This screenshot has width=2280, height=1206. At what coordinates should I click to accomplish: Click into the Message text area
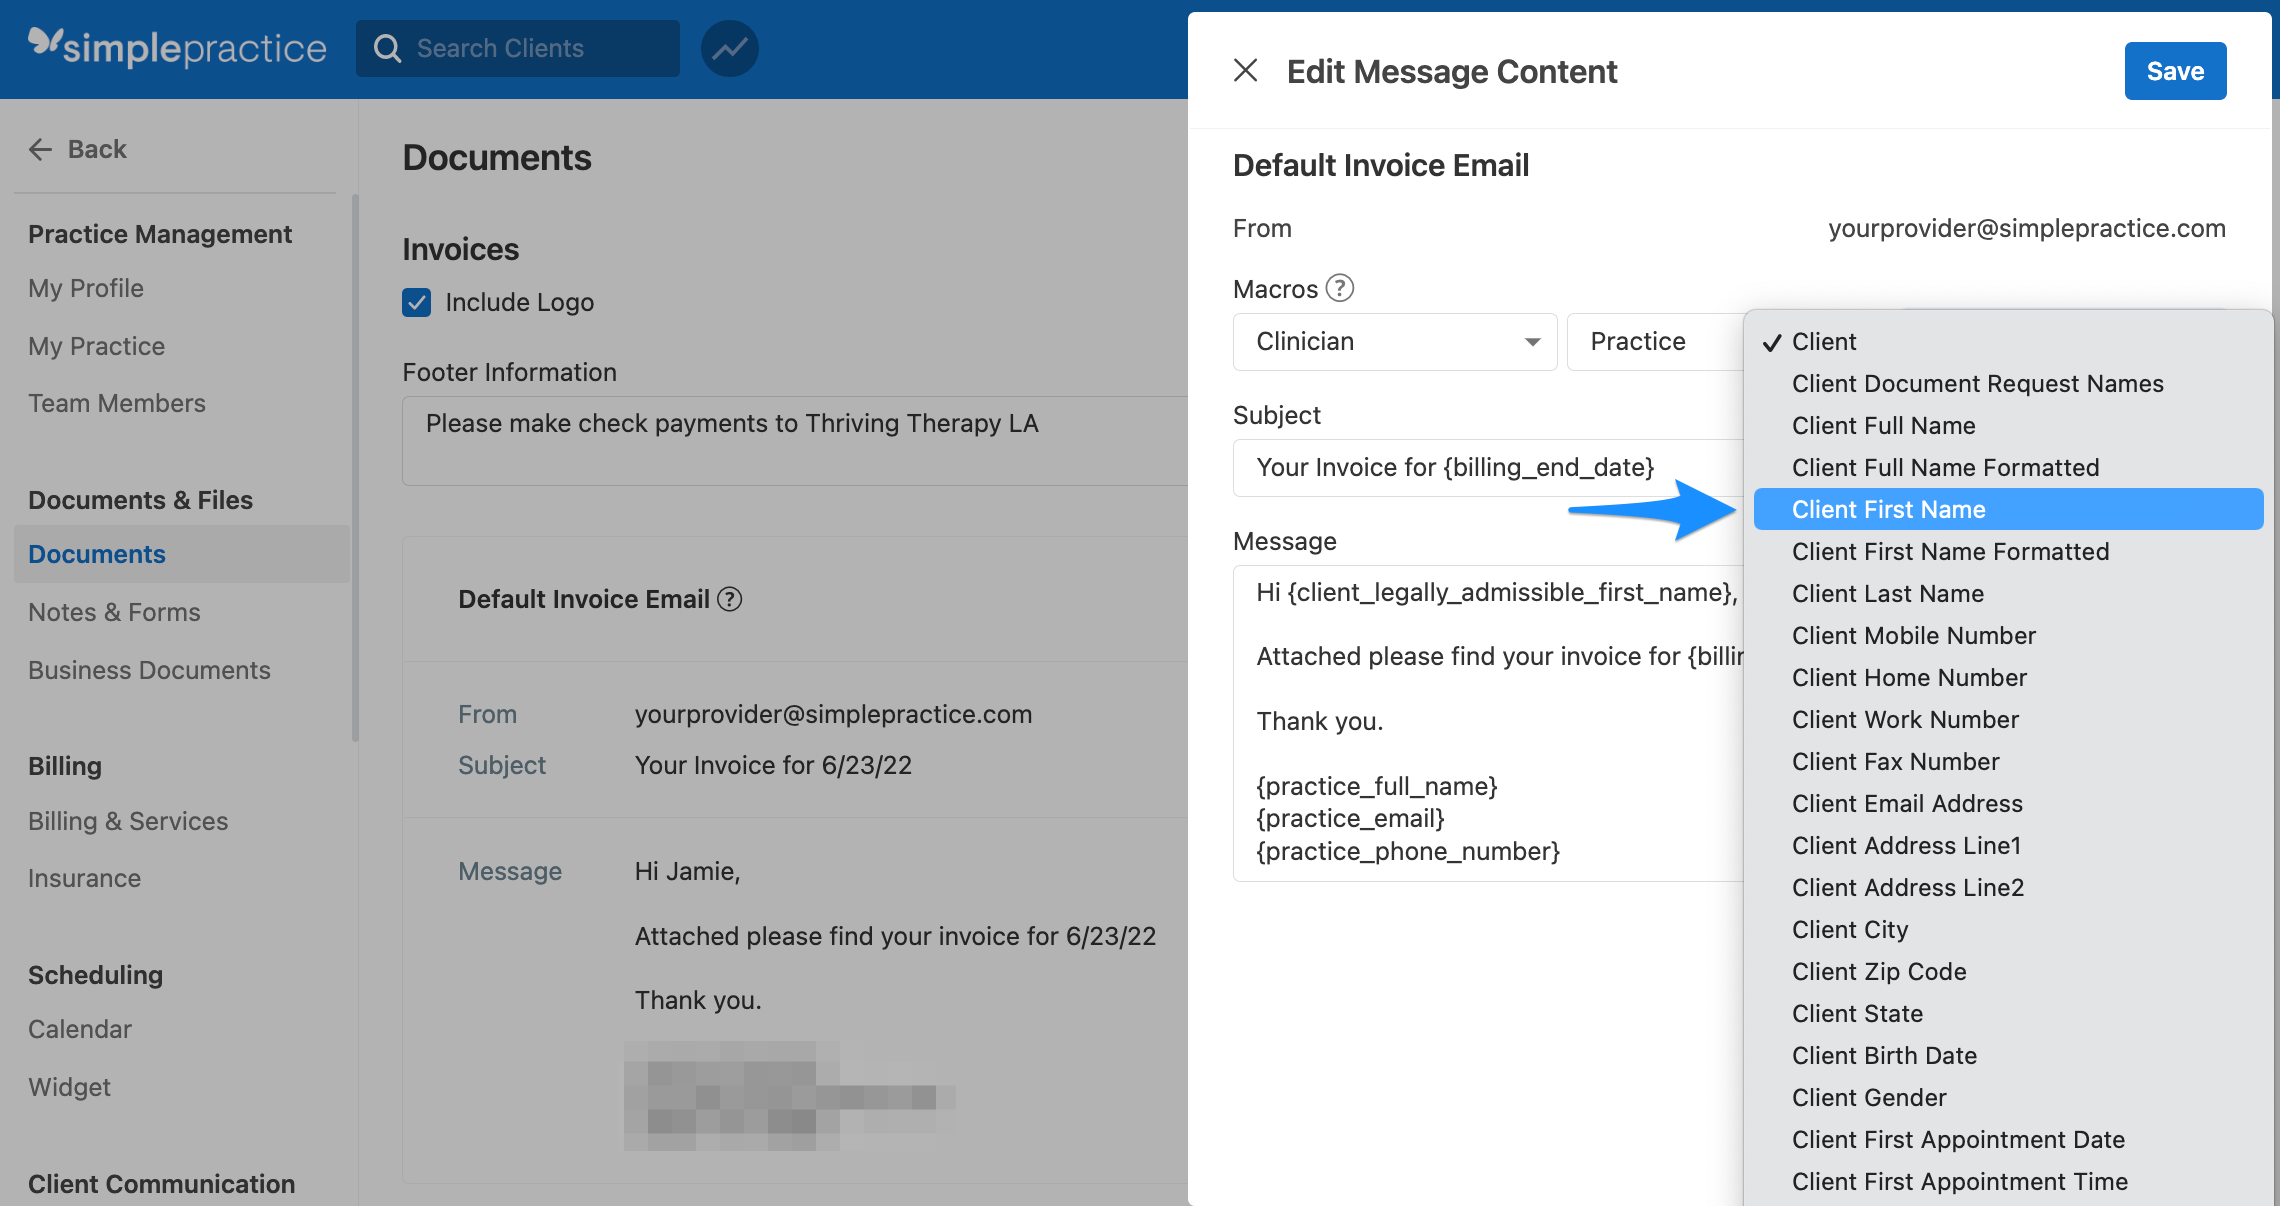pos(1488,723)
